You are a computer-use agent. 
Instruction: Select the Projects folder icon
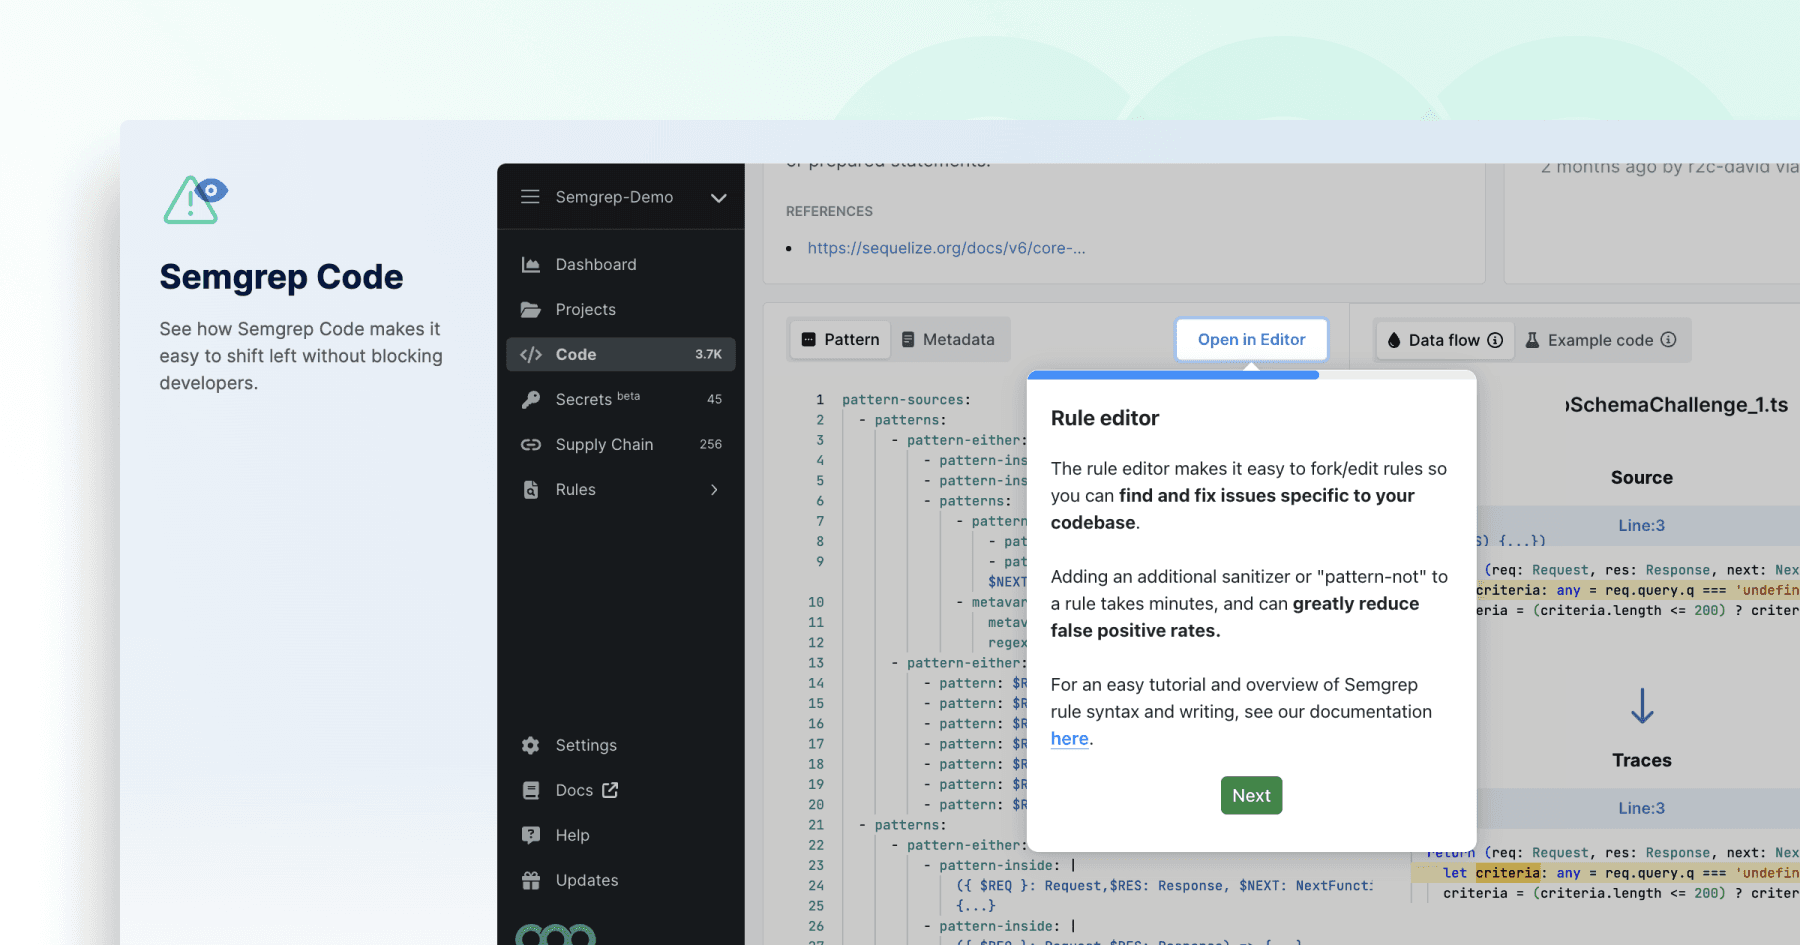coord(531,309)
